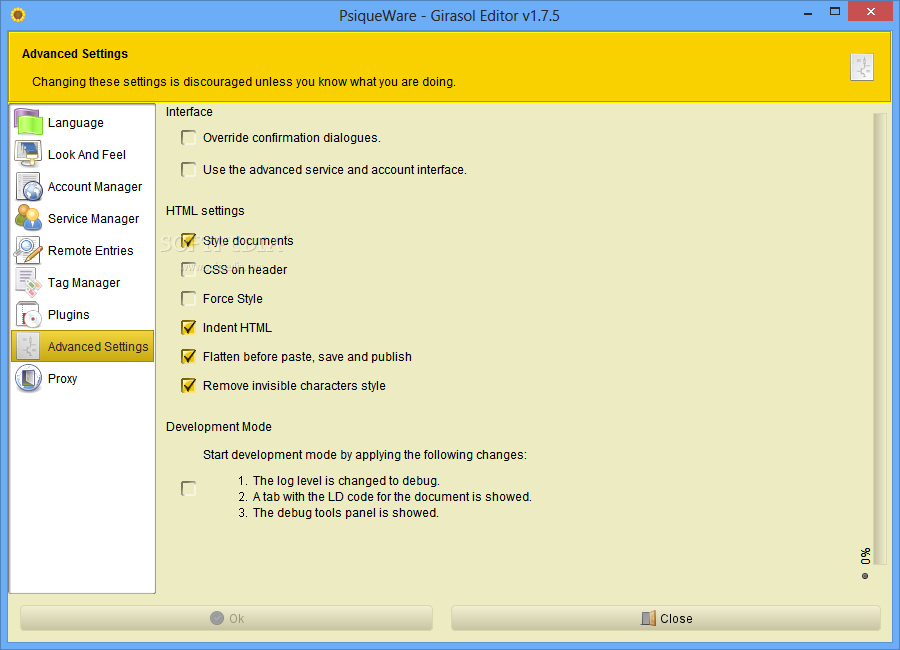The height and width of the screenshot is (650, 900).
Task: Select Advanced Settings in the sidebar
Action: [83, 346]
